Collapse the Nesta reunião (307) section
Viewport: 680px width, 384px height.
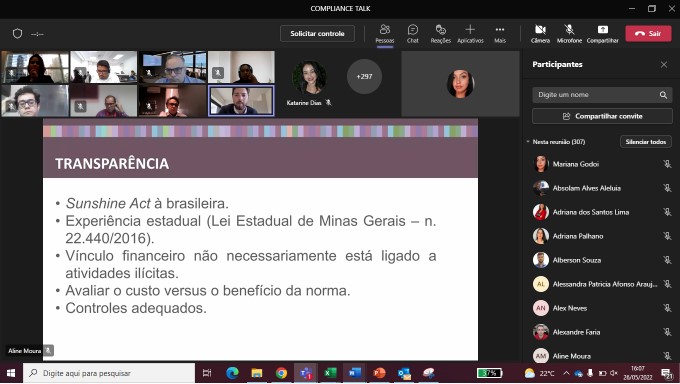528,141
